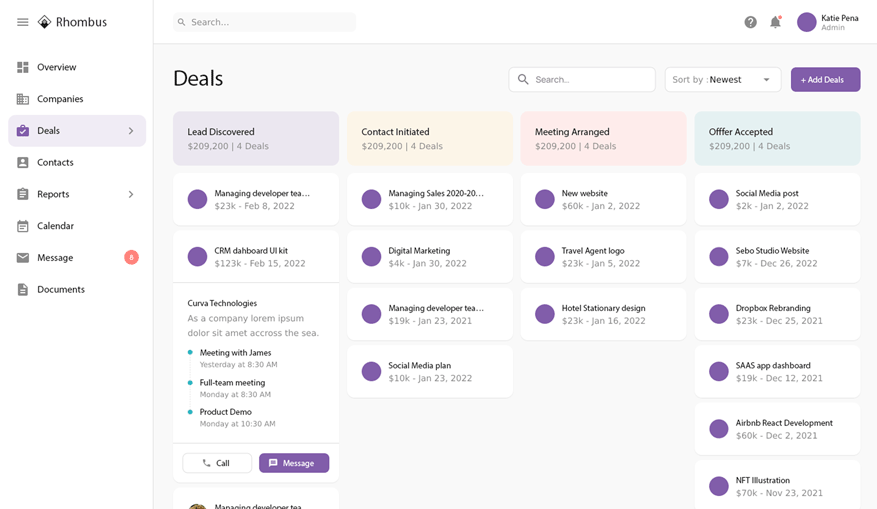This screenshot has height=509, width=877.
Task: Open Contacts from the sidebar
Action: point(55,162)
